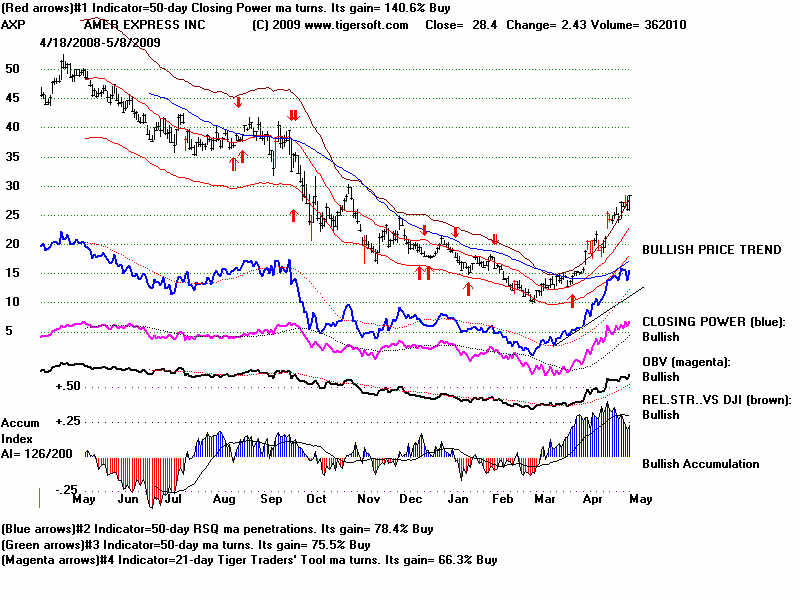
Task: Click the red down arrow in early December
Action: click(x=425, y=230)
